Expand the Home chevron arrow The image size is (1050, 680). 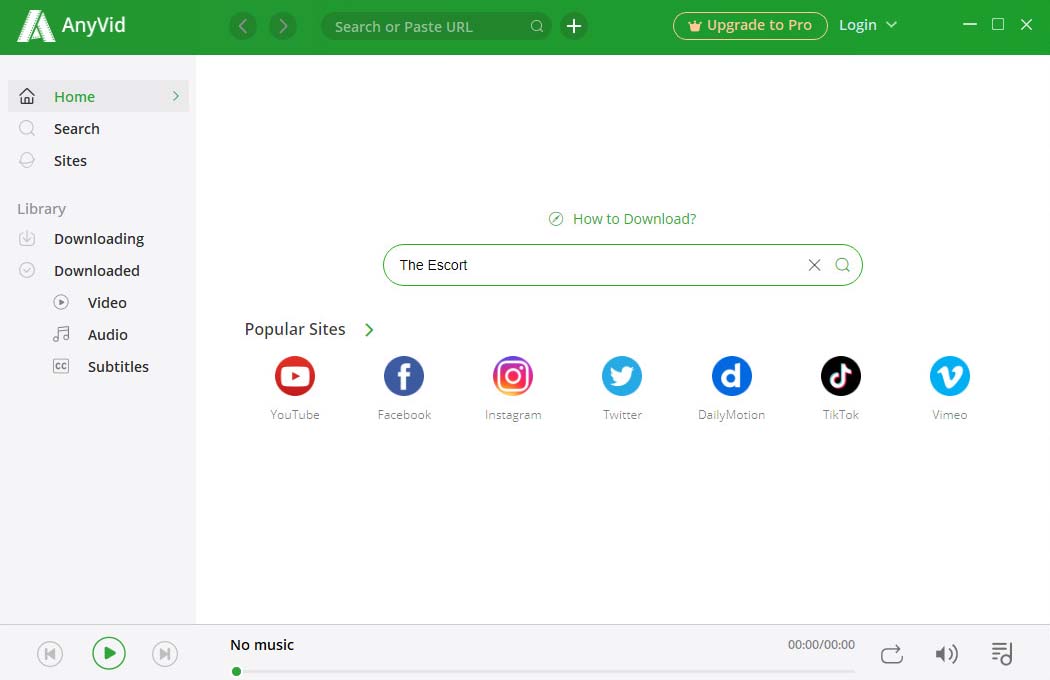tap(175, 96)
